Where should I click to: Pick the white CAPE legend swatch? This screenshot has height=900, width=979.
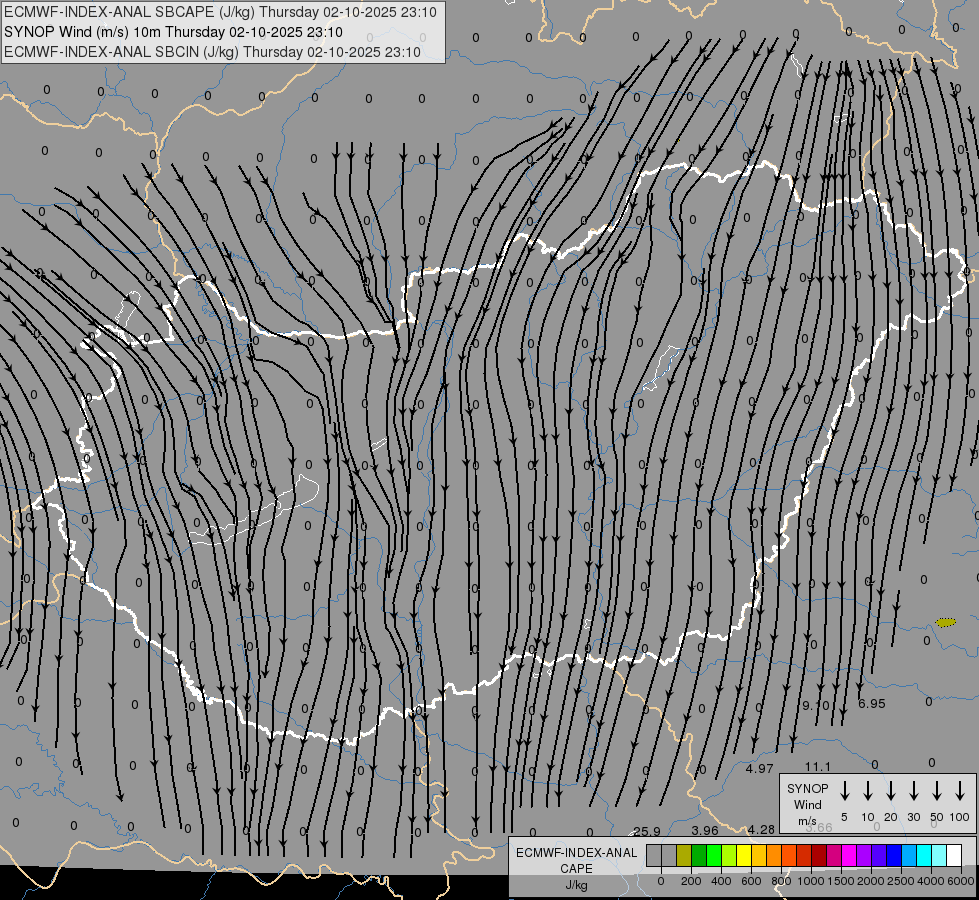(953, 855)
